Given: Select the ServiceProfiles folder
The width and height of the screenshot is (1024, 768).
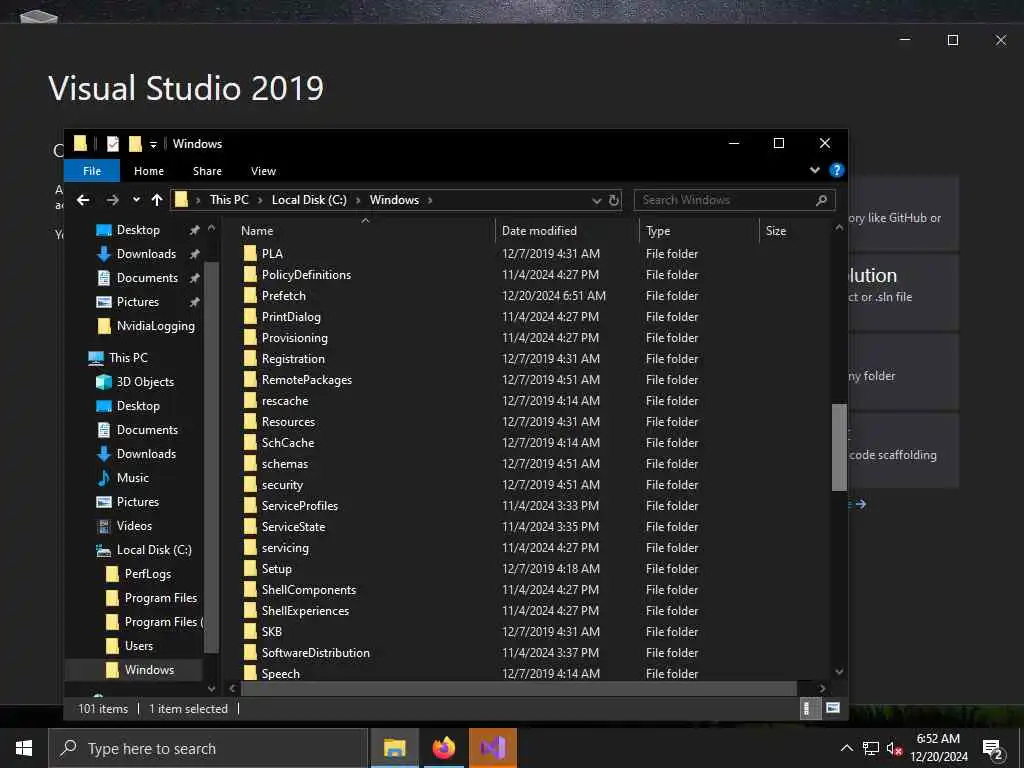Looking at the screenshot, I should 300,505.
